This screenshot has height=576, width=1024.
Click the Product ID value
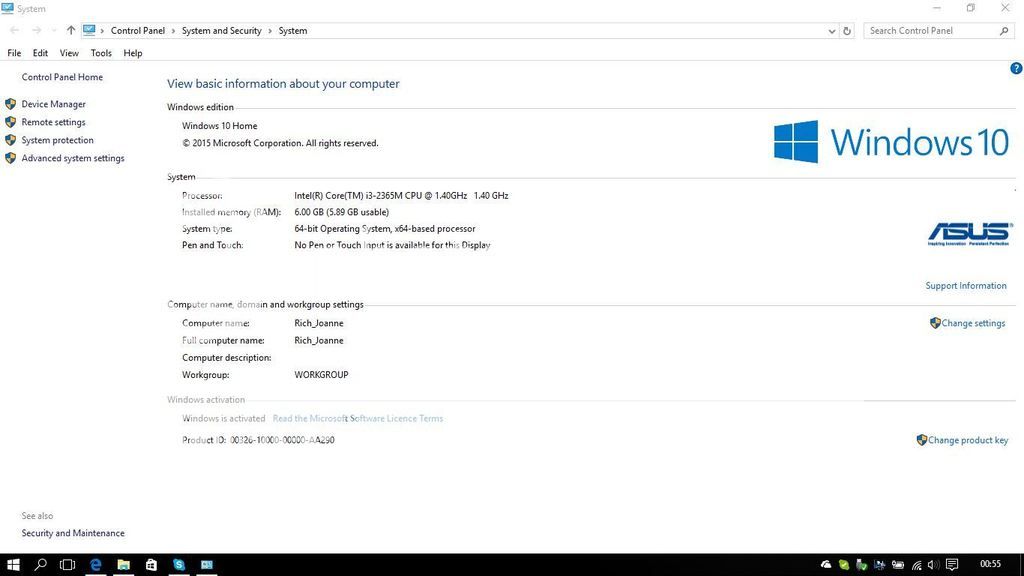point(282,440)
